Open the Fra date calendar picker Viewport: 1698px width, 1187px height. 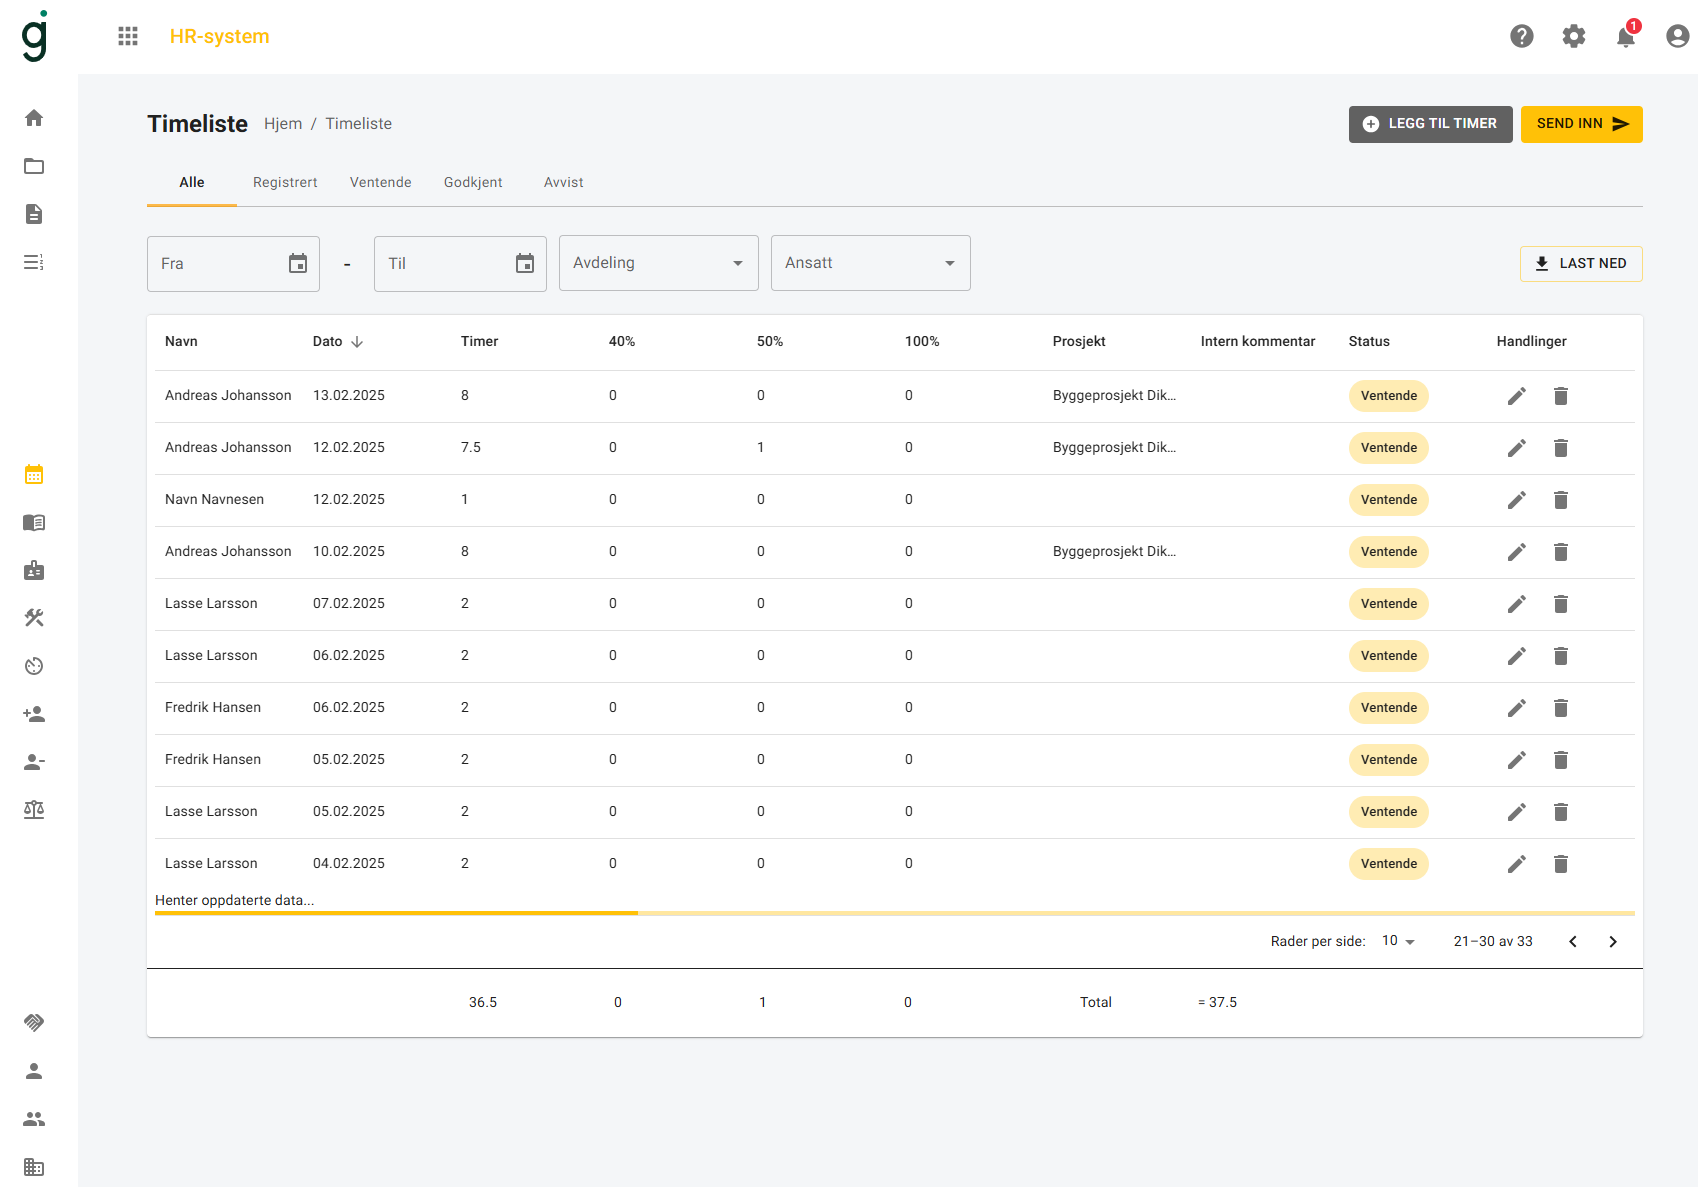(x=298, y=264)
